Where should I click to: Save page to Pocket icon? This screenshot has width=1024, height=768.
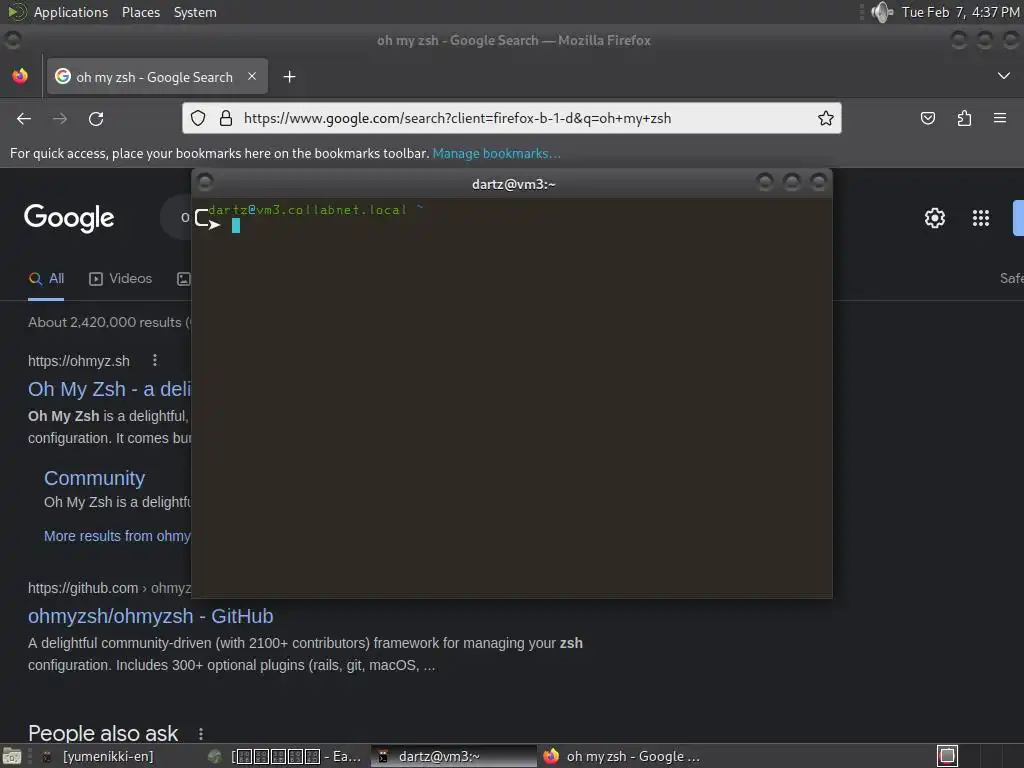(x=927, y=118)
